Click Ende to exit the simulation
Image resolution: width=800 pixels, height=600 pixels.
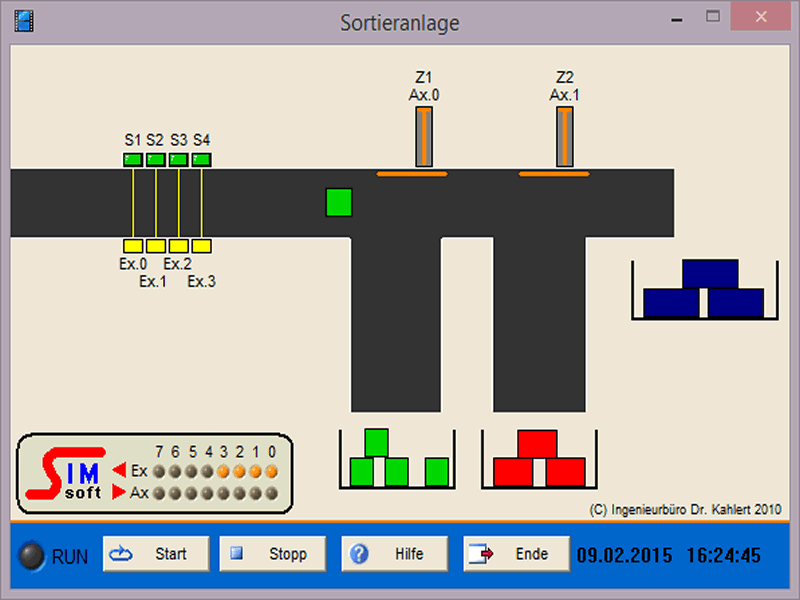[x=516, y=554]
